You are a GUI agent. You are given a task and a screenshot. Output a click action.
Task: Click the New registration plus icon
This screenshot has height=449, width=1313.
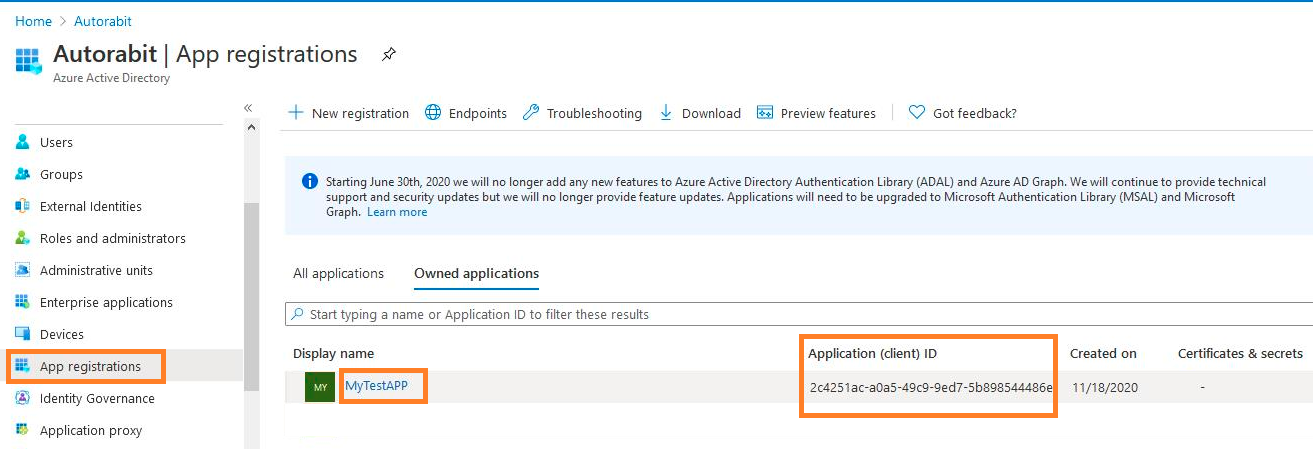296,113
